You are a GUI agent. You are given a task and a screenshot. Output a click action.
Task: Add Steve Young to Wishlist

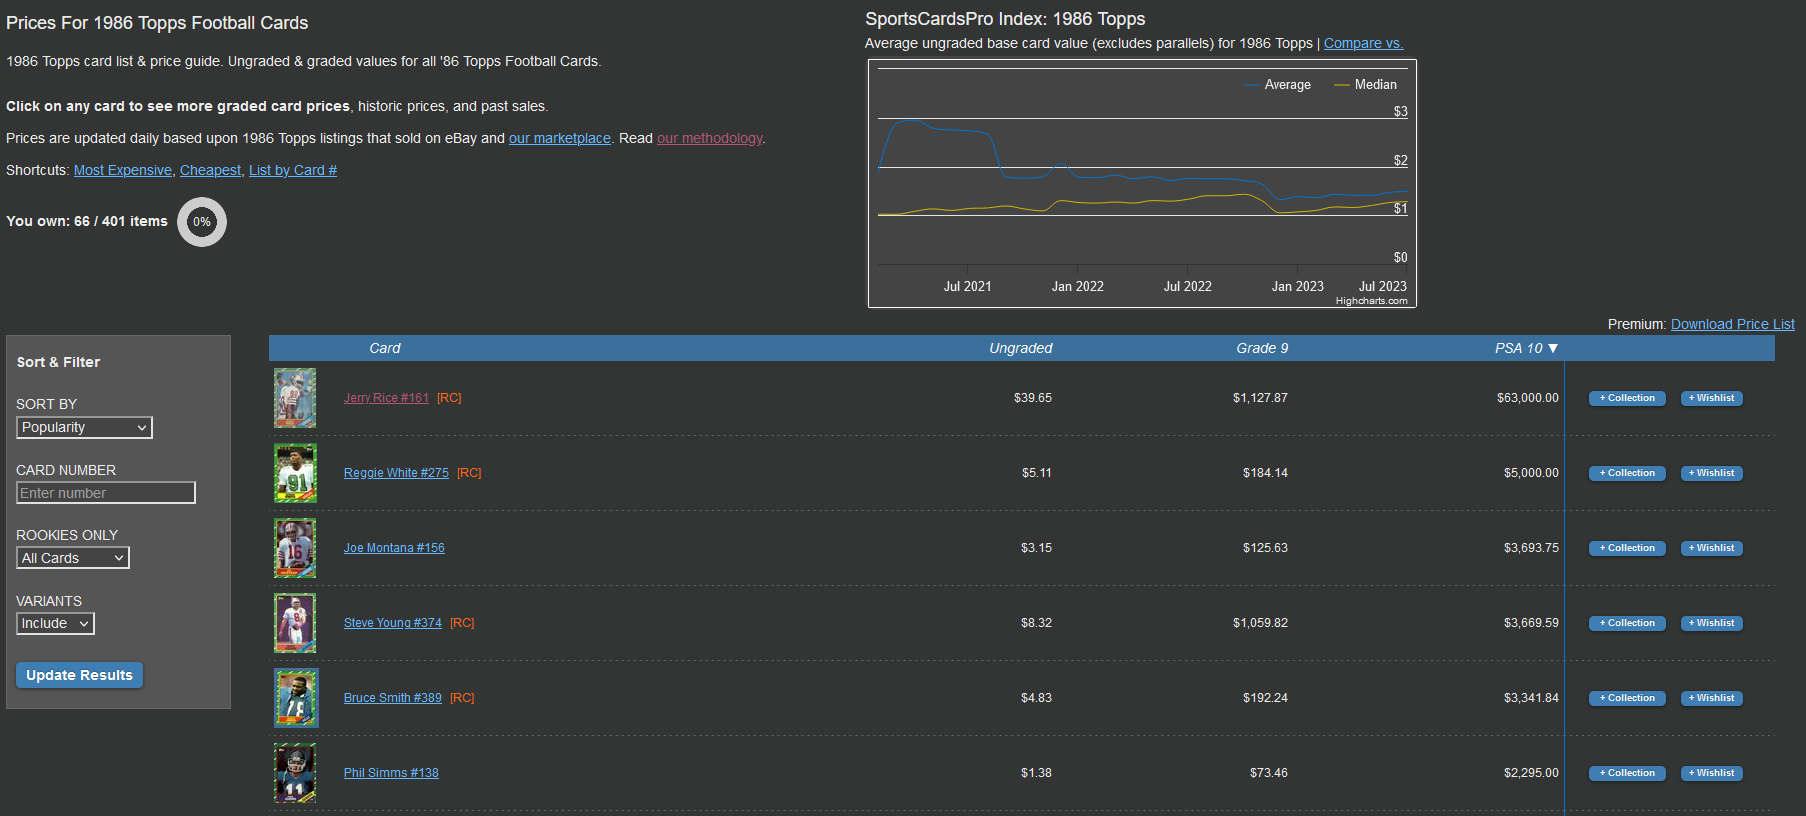(1711, 623)
